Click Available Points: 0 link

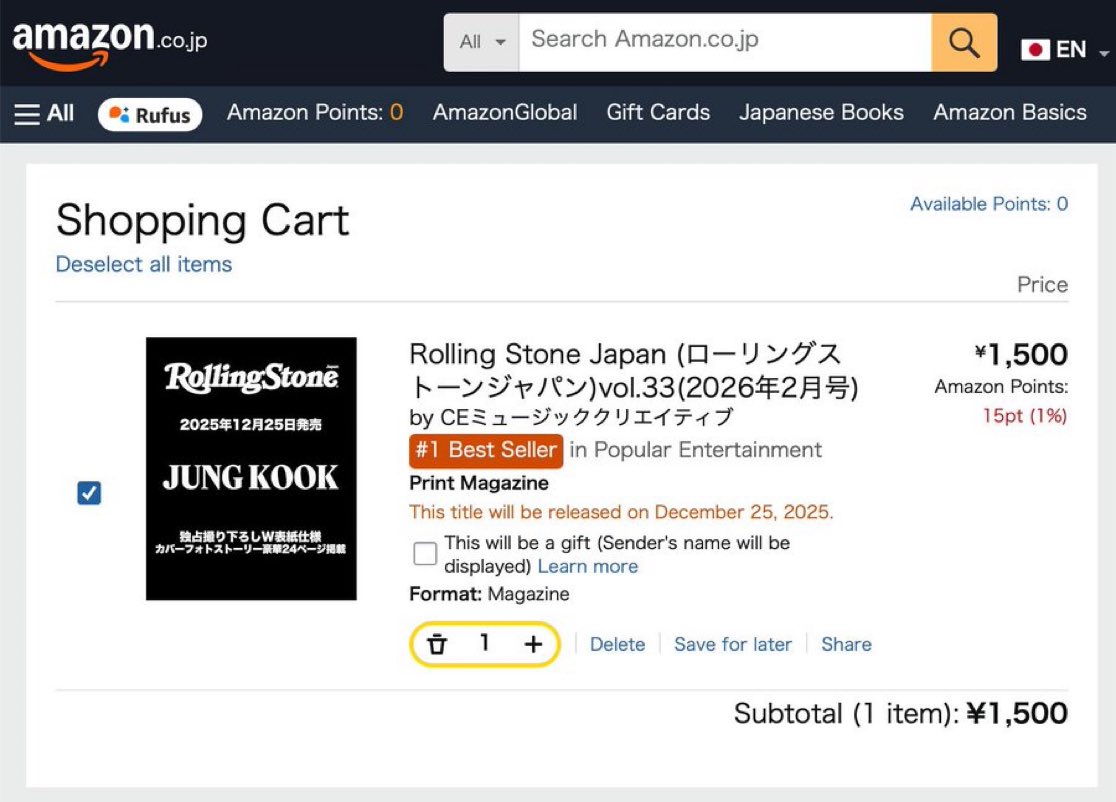pyautogui.click(x=989, y=204)
